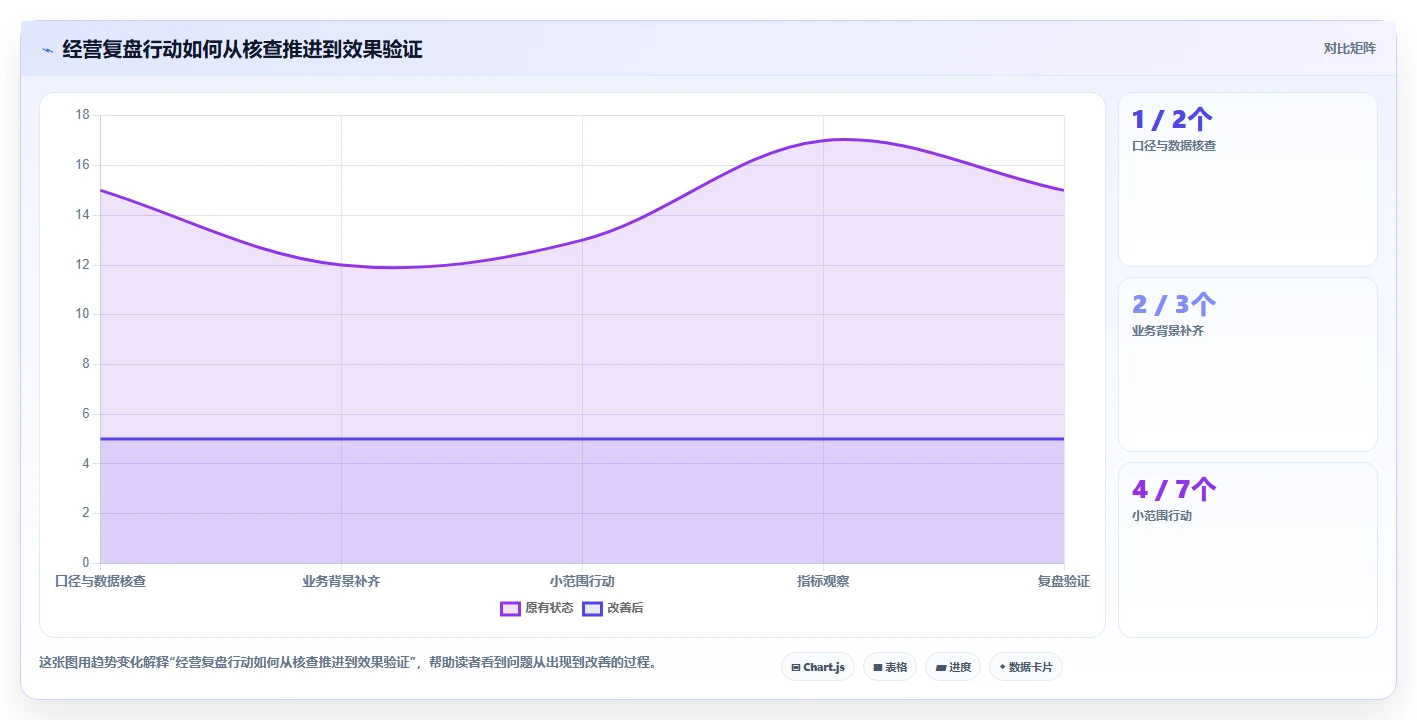
Task: Click the Chart.js tag
Action: coord(818,667)
